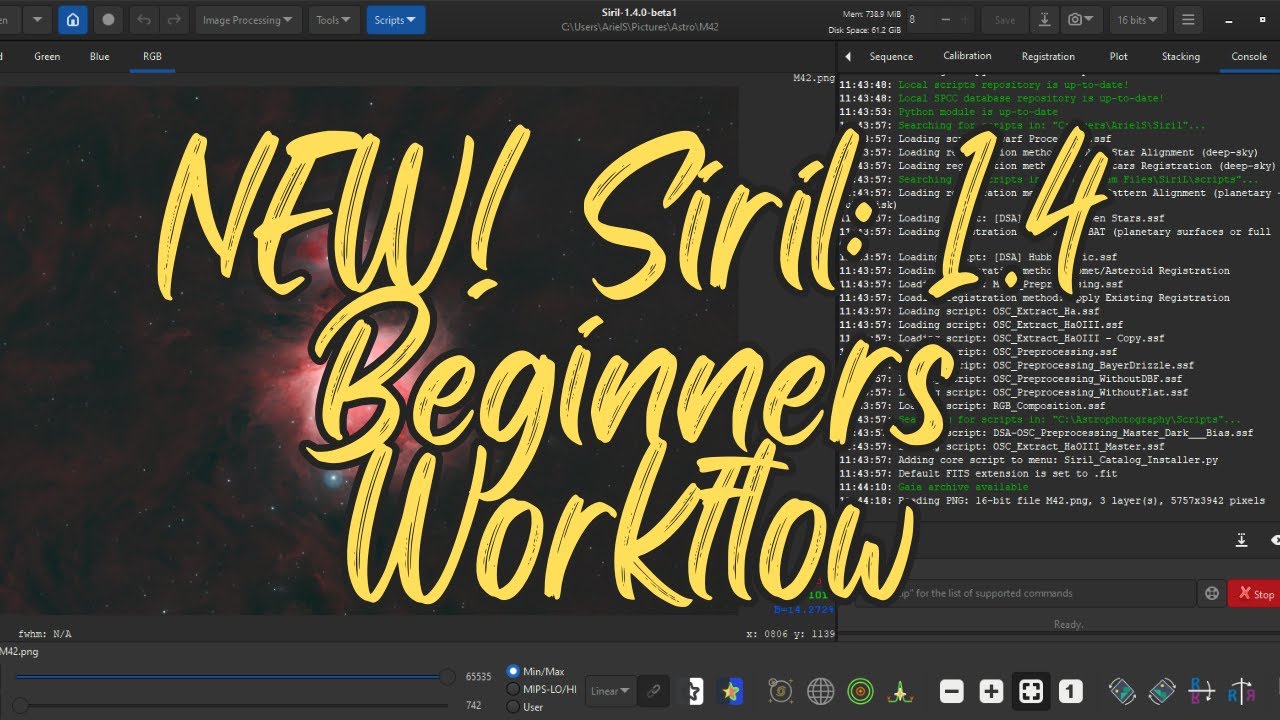Collapse panel with the left arrow

click(x=848, y=57)
